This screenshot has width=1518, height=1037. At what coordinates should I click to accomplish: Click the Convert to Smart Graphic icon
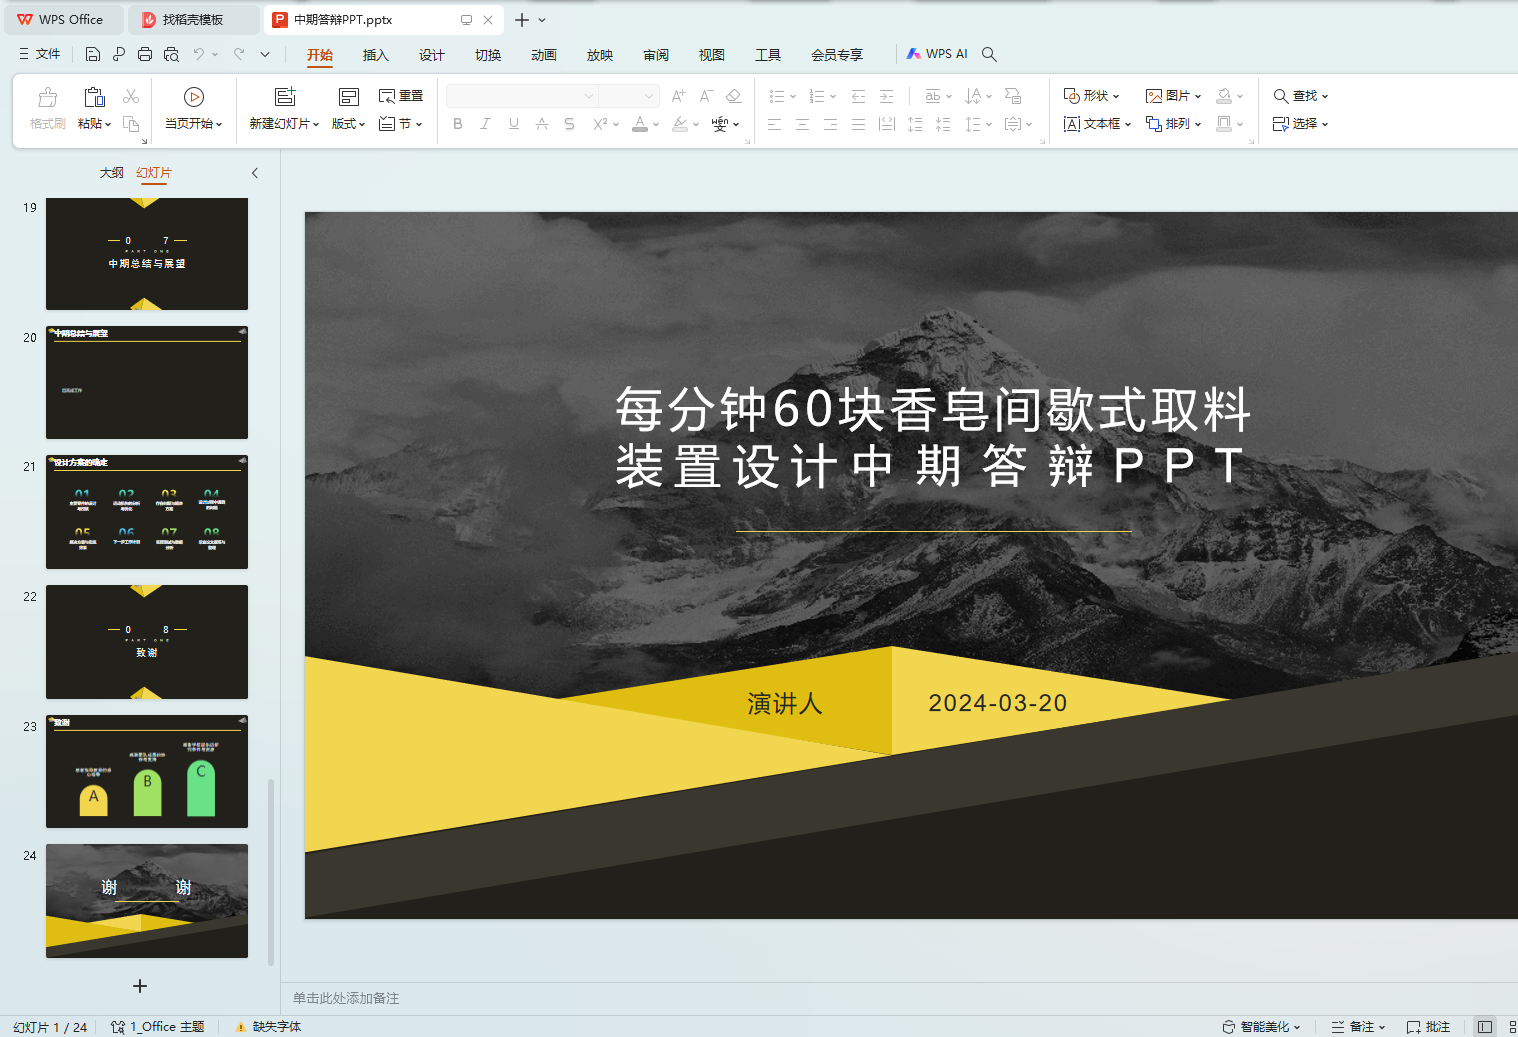pos(1013,96)
